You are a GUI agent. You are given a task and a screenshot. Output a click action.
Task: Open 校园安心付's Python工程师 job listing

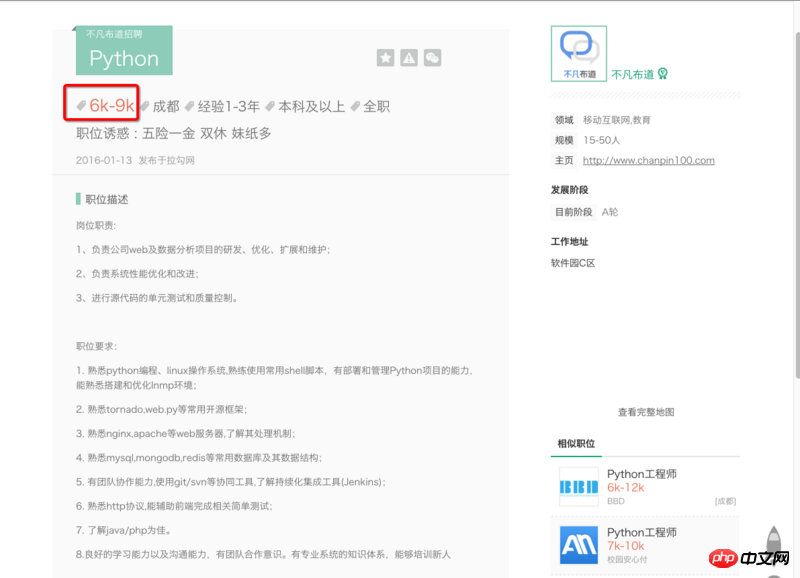tap(641, 532)
